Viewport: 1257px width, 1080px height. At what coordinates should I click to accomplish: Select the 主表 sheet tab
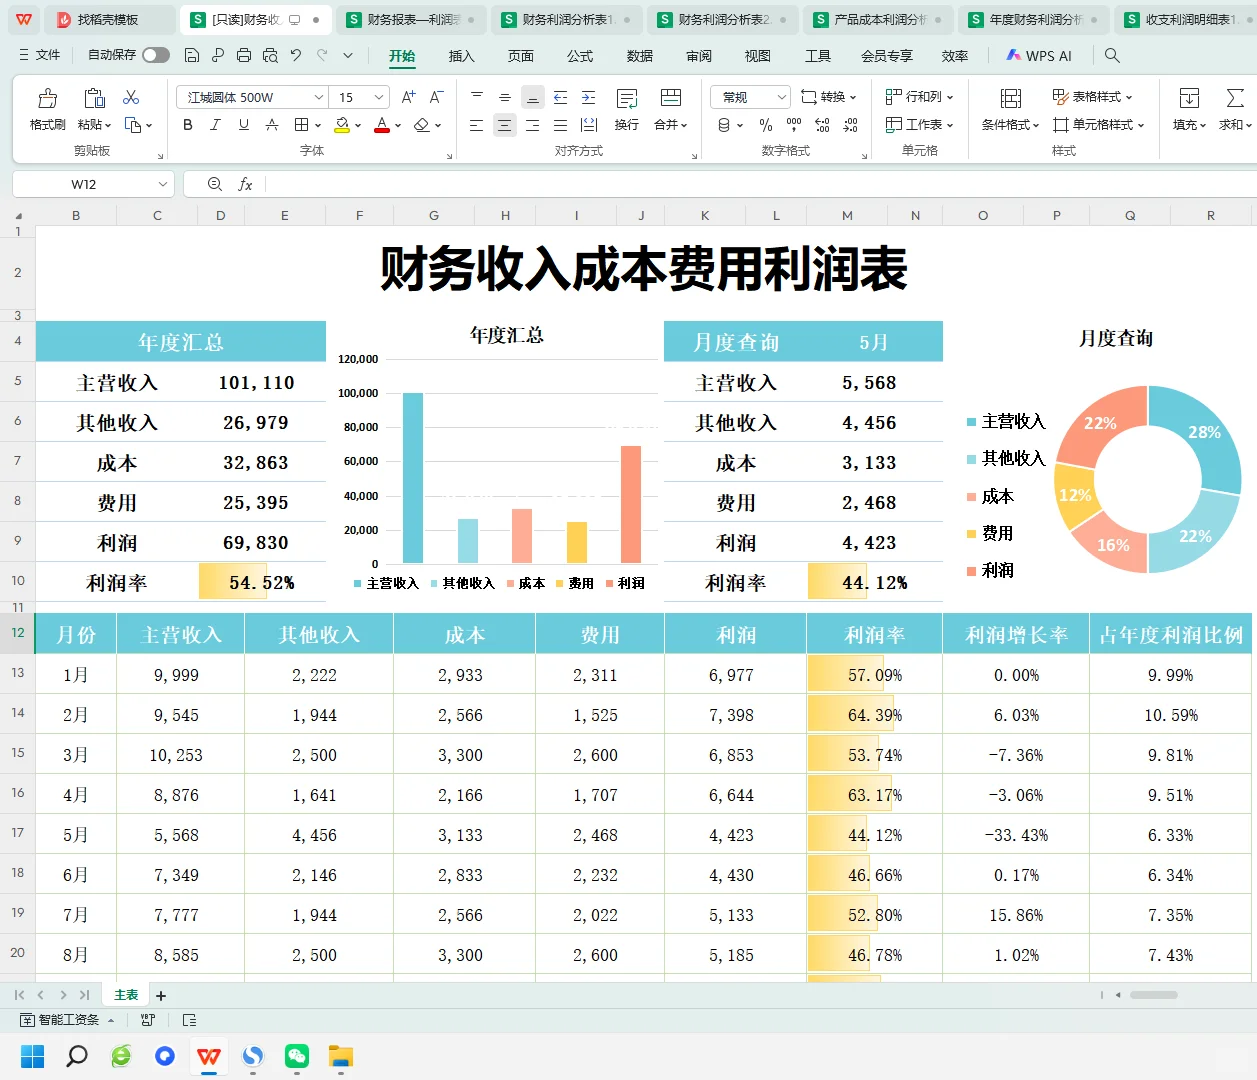coord(126,995)
